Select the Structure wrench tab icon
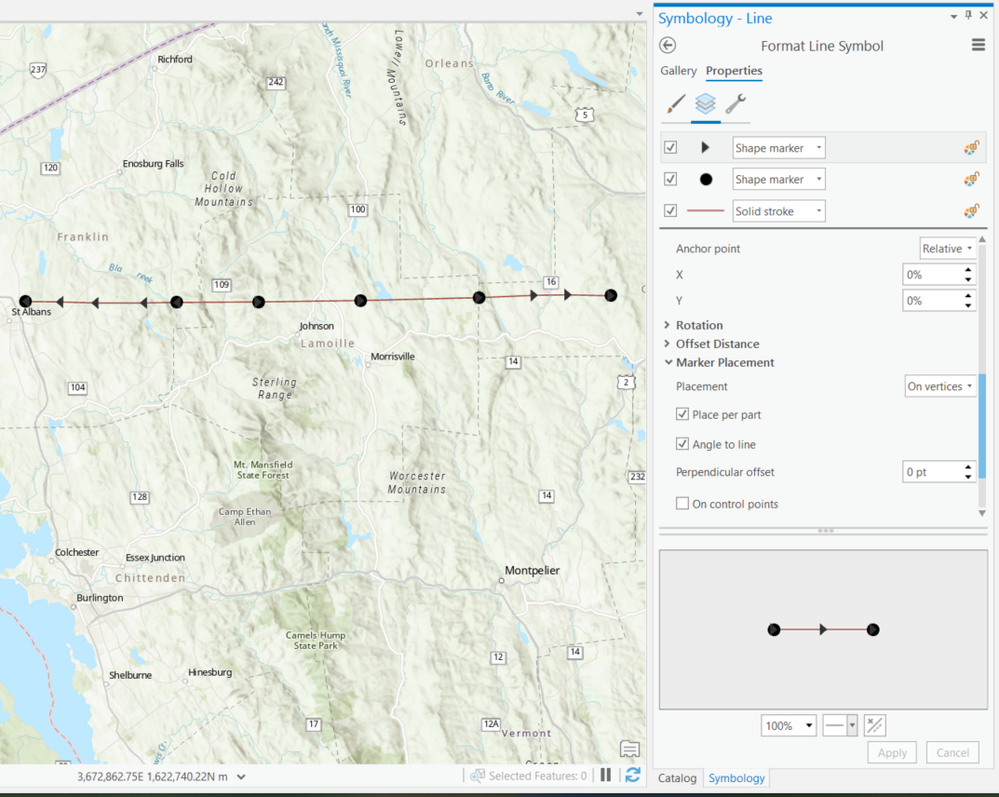The image size is (999, 797). tap(735, 104)
